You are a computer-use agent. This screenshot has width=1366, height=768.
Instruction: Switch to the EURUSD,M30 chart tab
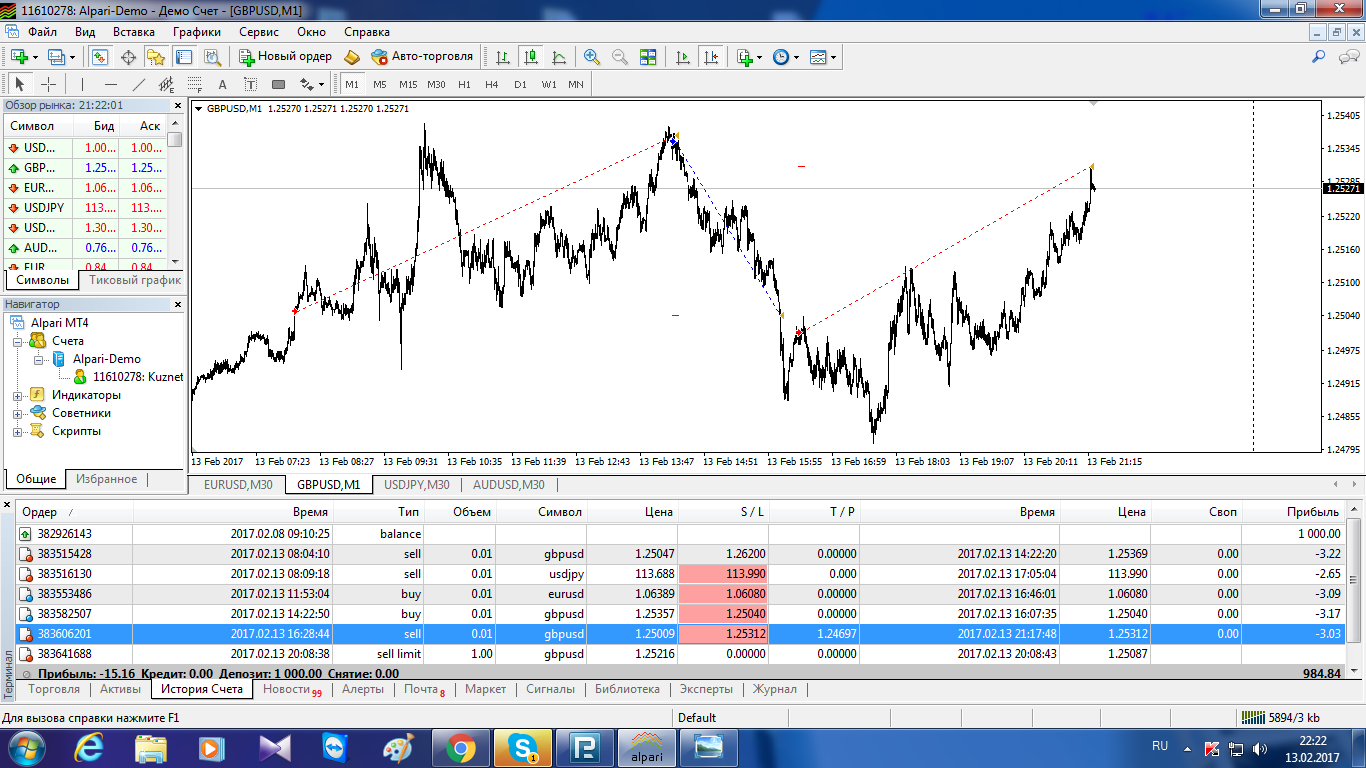click(237, 485)
